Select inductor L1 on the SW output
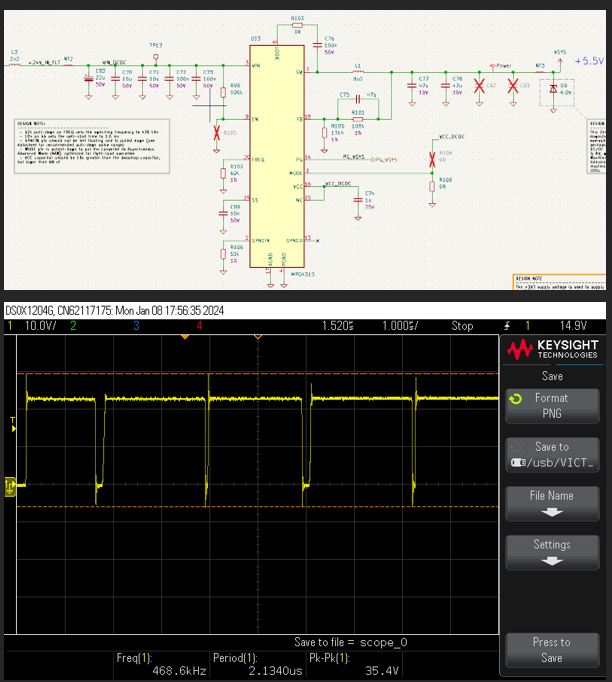Viewport: 612px width, 682px height. 358,70
